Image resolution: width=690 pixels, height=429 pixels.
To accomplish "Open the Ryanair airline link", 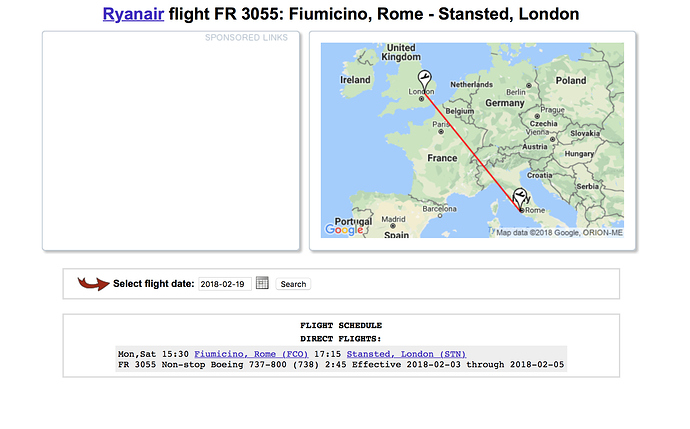I will pyautogui.click(x=133, y=15).
